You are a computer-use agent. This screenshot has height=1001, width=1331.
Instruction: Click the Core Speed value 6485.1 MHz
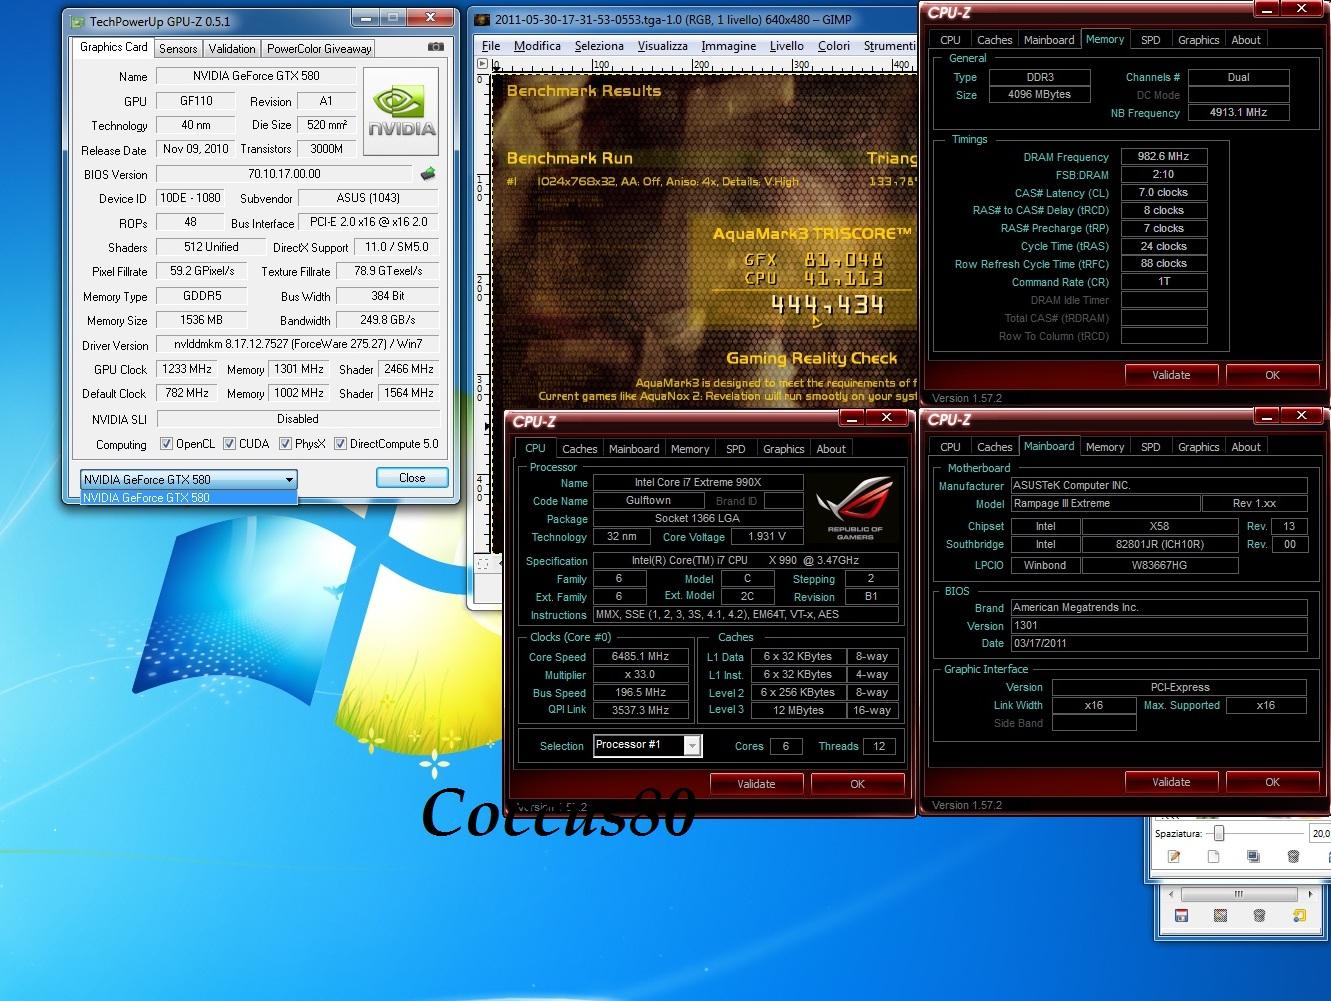640,657
